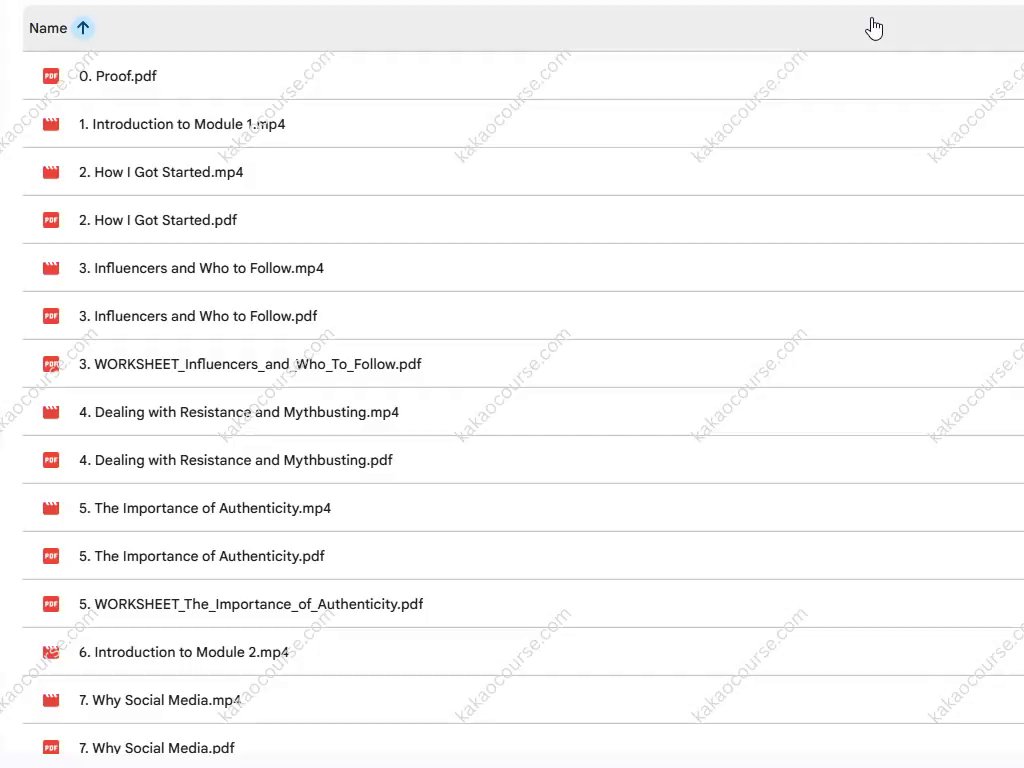Viewport: 1024px width, 768px height.
Task: Click video icon for Introduction to Module 2
Action: (51, 652)
